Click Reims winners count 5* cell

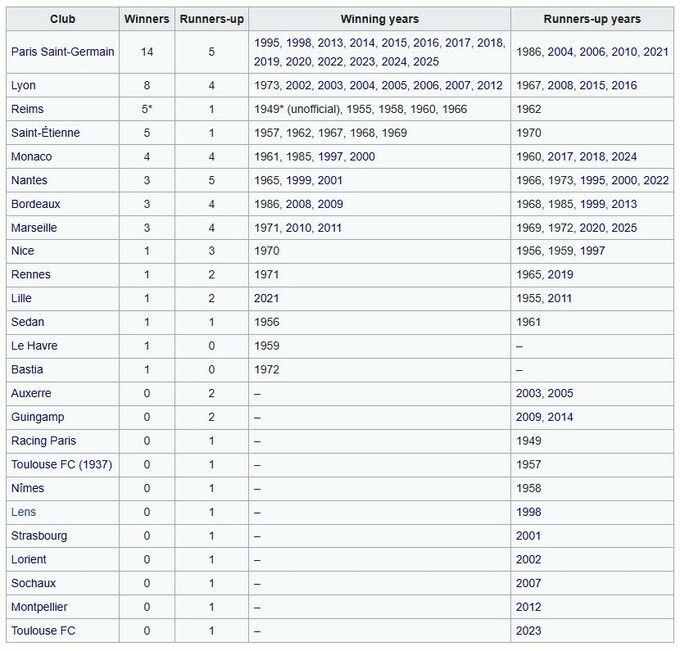pyautogui.click(x=146, y=110)
